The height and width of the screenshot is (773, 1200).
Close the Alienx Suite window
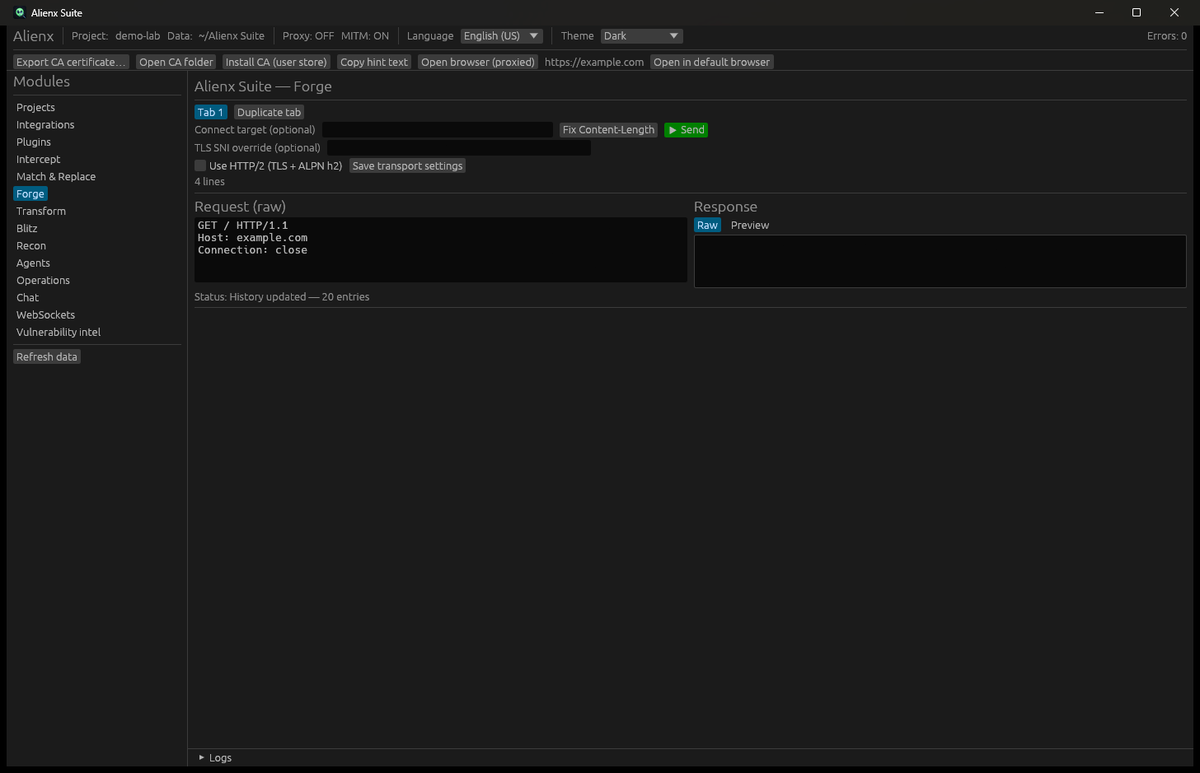pyautogui.click(x=1174, y=13)
